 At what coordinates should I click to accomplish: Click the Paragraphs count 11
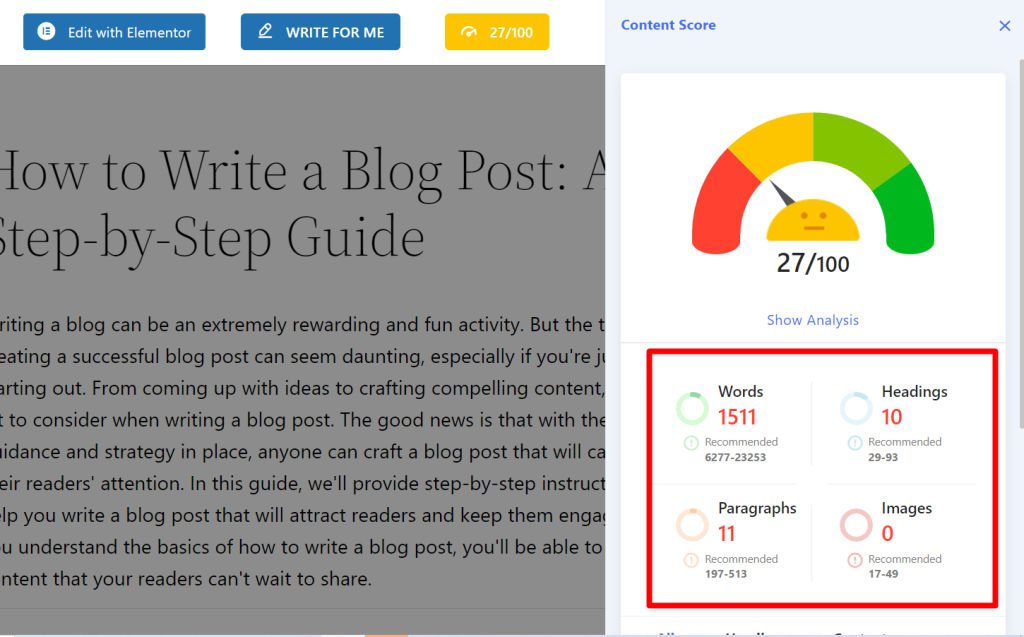coord(727,534)
